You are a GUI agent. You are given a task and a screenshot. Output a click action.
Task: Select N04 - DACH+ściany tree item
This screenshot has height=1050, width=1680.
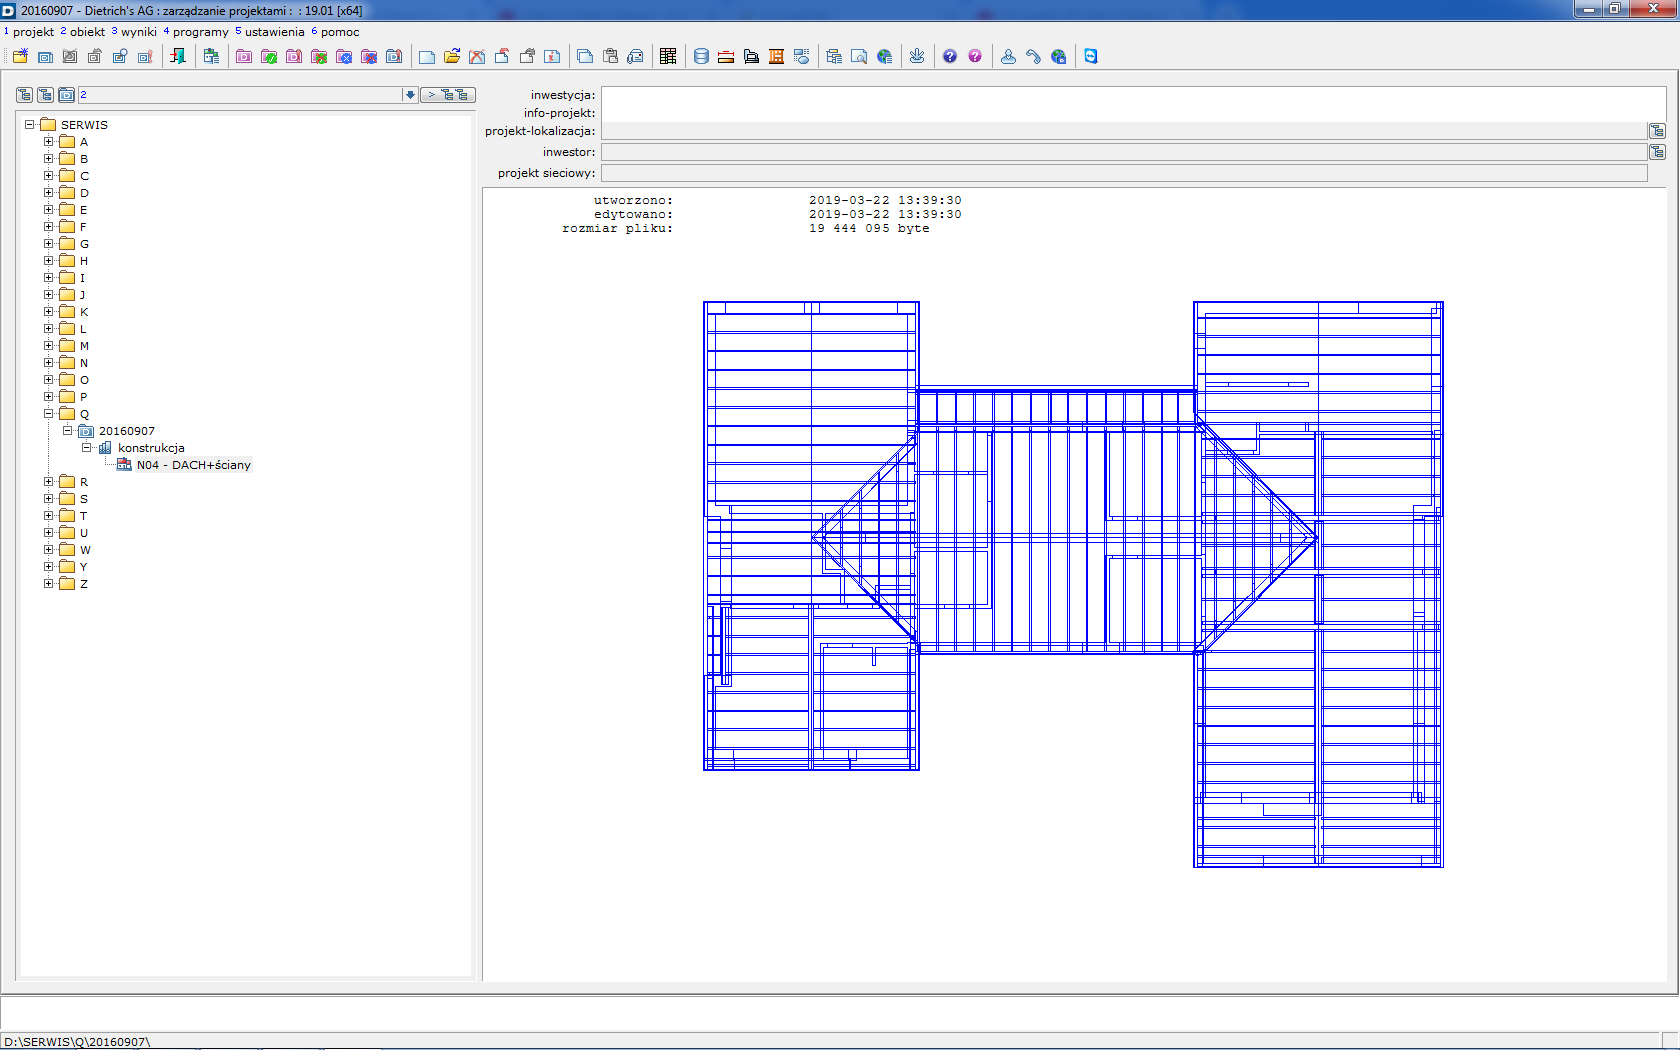click(x=193, y=465)
